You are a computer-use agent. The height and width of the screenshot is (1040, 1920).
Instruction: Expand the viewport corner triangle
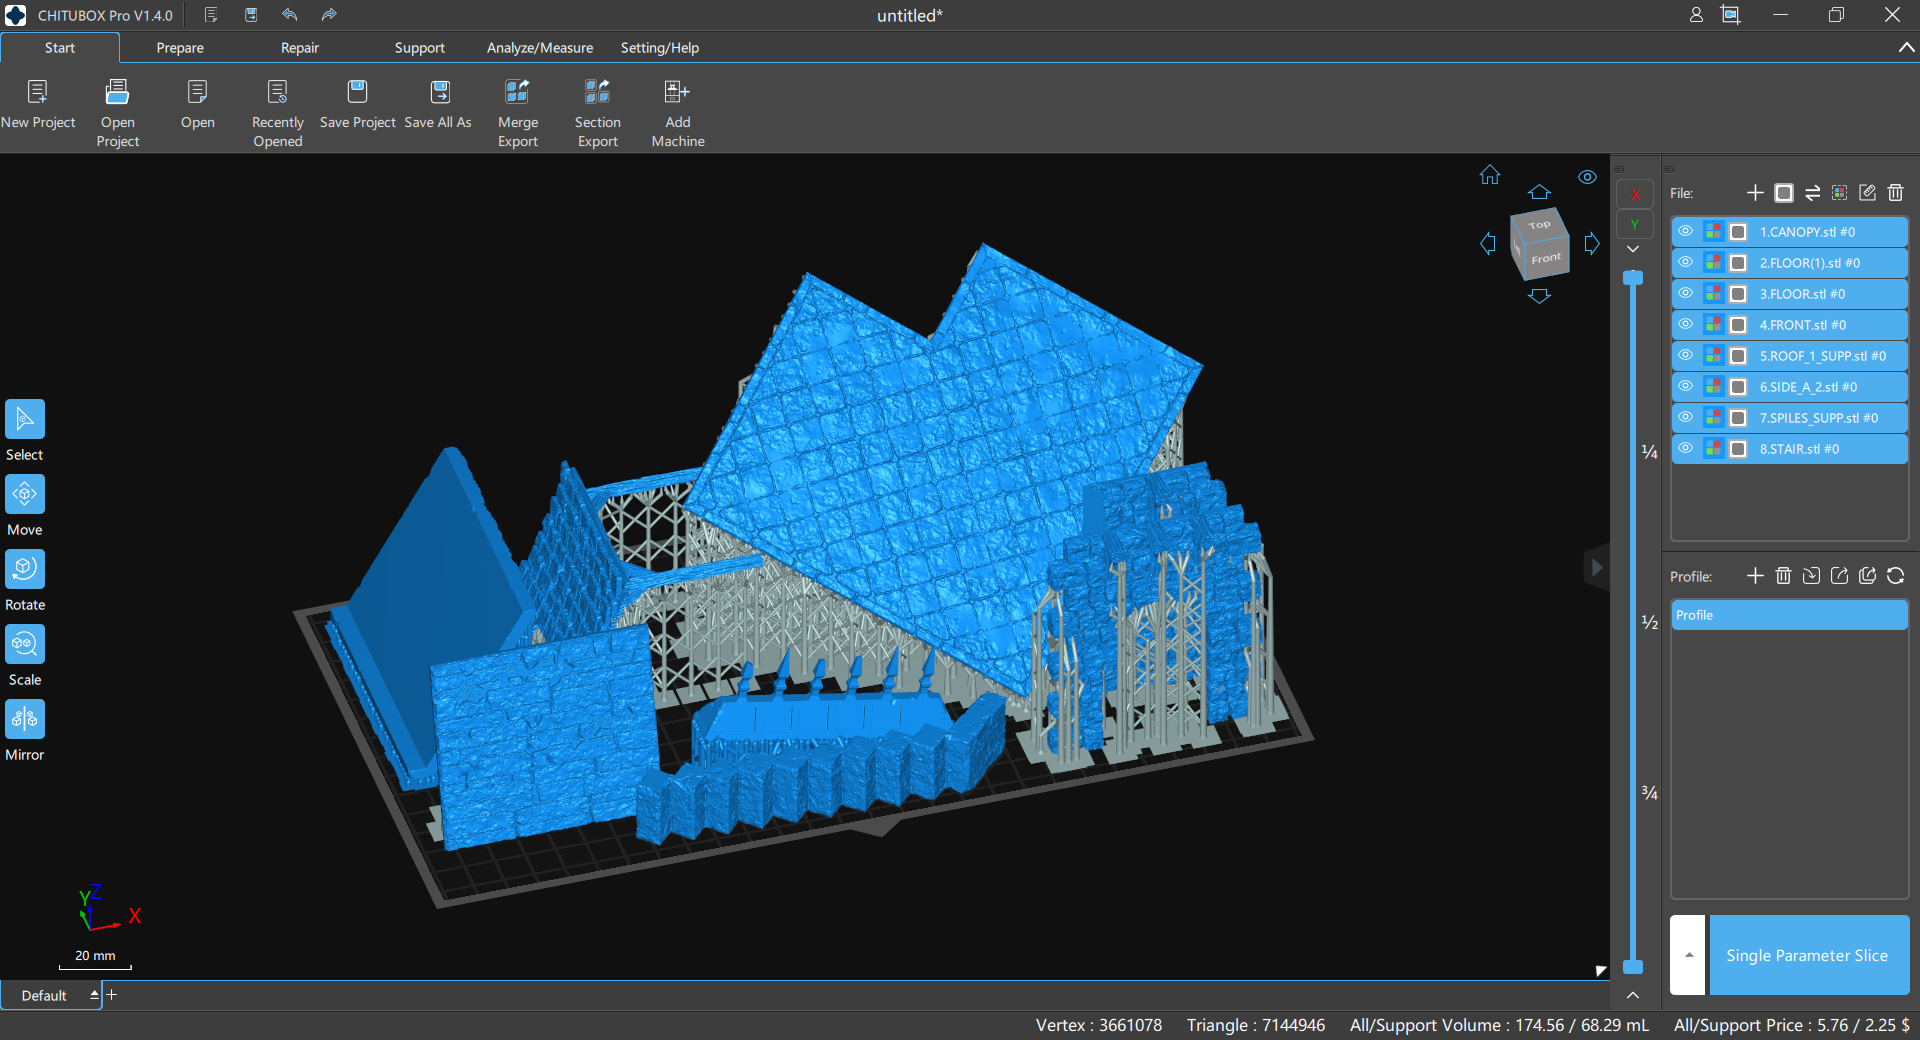pyautogui.click(x=1600, y=970)
